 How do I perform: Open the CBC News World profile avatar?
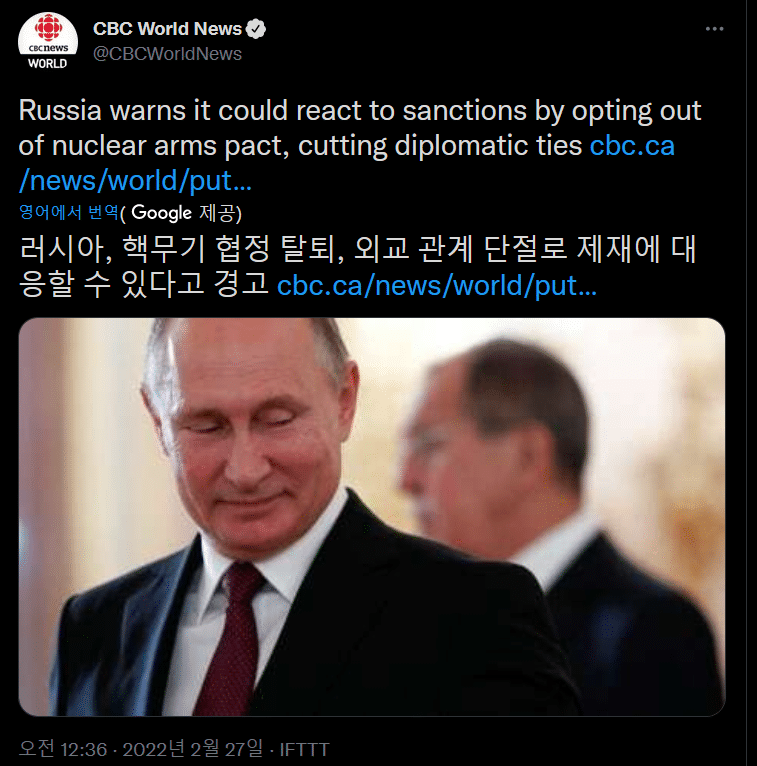click(48, 42)
